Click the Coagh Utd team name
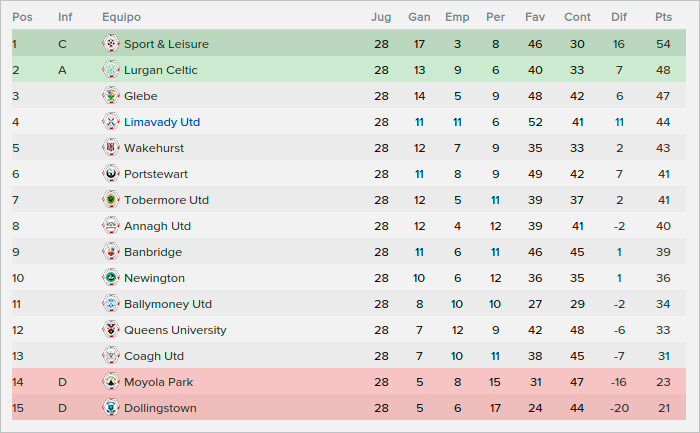700x433 pixels. click(154, 356)
